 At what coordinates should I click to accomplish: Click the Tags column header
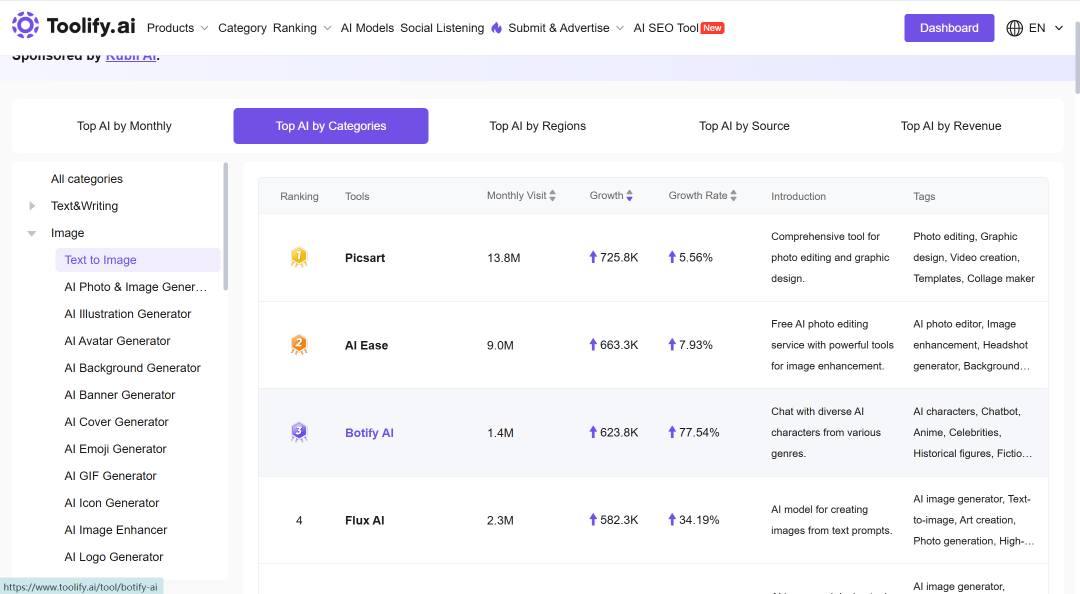(924, 196)
